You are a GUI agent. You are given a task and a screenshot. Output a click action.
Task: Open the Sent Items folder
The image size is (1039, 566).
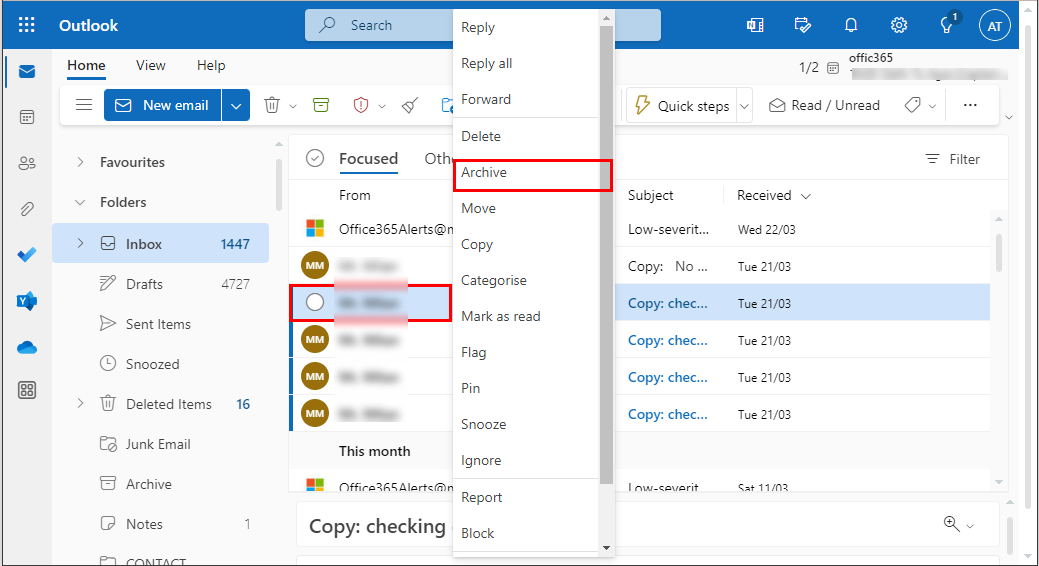tap(160, 324)
